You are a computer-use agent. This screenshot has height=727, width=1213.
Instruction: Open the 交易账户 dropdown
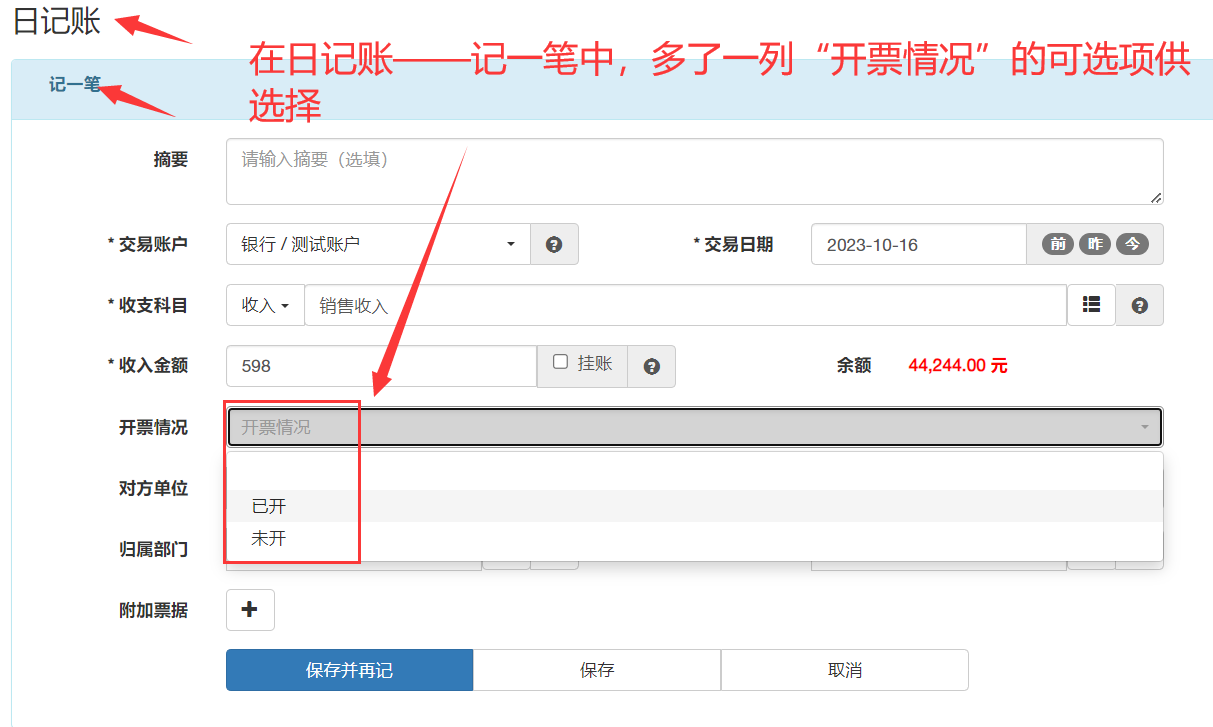(x=378, y=244)
